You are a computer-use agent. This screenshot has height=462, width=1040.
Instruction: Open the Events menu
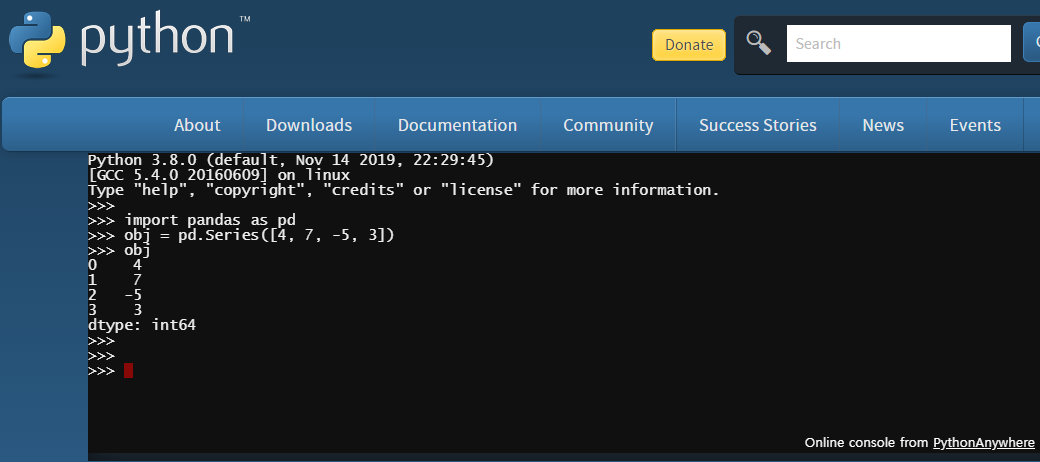pyautogui.click(x=975, y=125)
